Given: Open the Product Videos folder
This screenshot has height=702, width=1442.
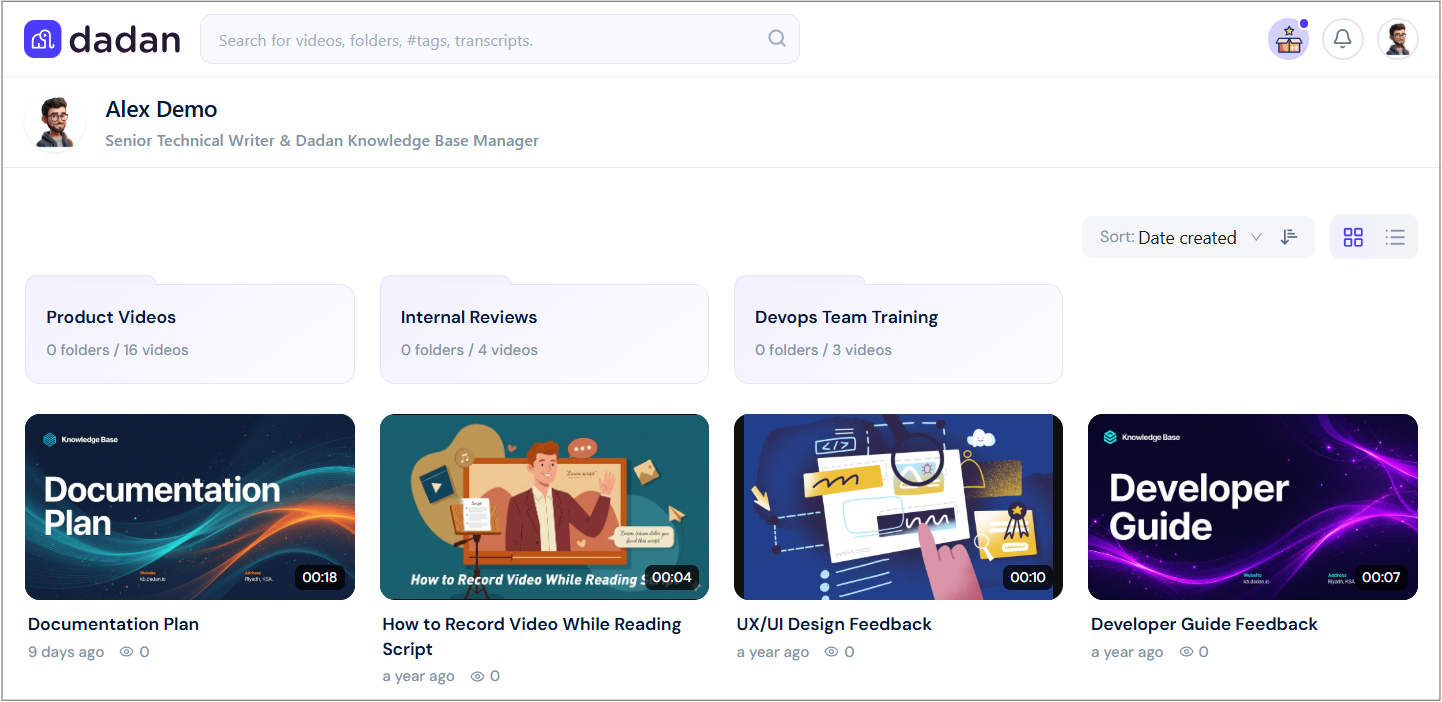Looking at the screenshot, I should (190, 330).
